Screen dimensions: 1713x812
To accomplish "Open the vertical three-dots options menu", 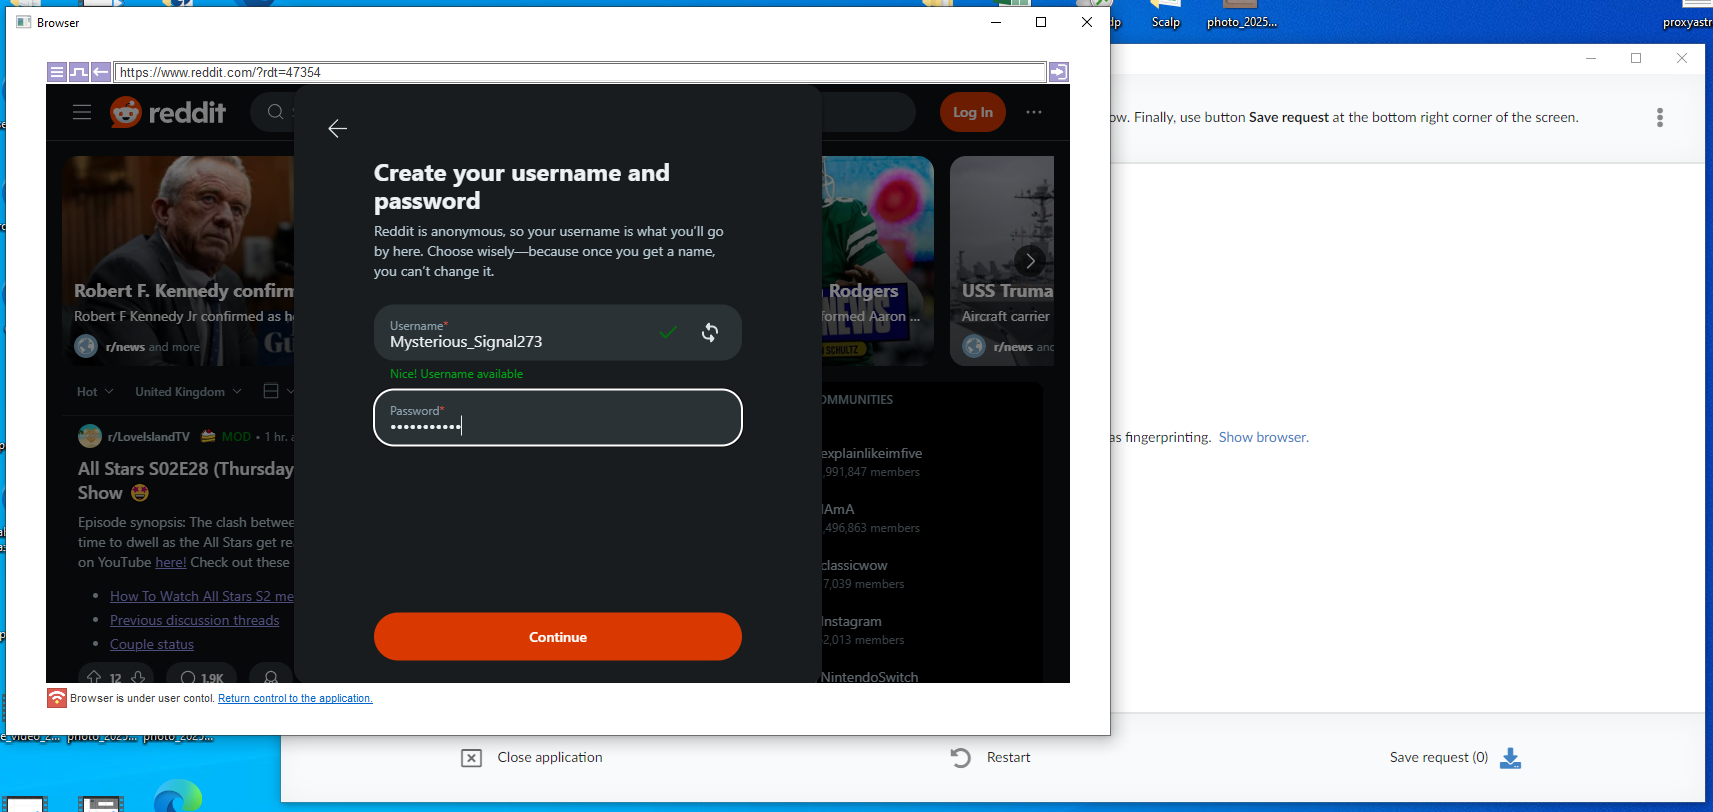I will point(1659,118).
